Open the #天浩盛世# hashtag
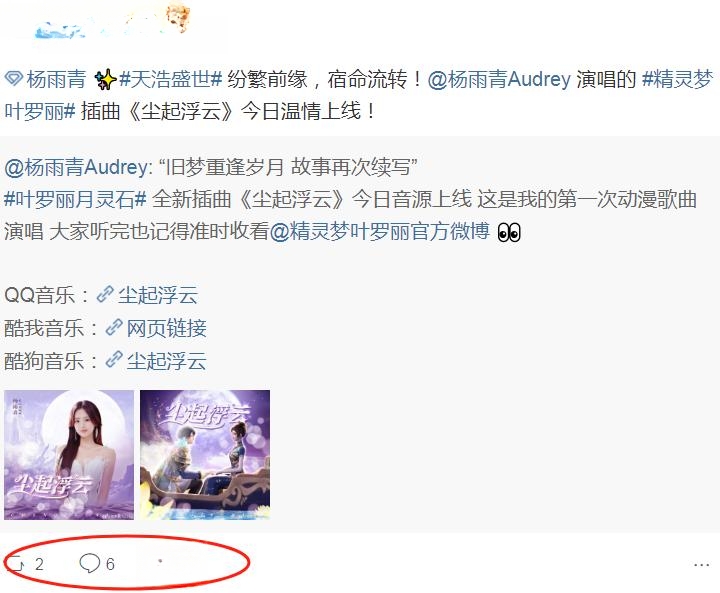The image size is (720, 593). tap(171, 79)
